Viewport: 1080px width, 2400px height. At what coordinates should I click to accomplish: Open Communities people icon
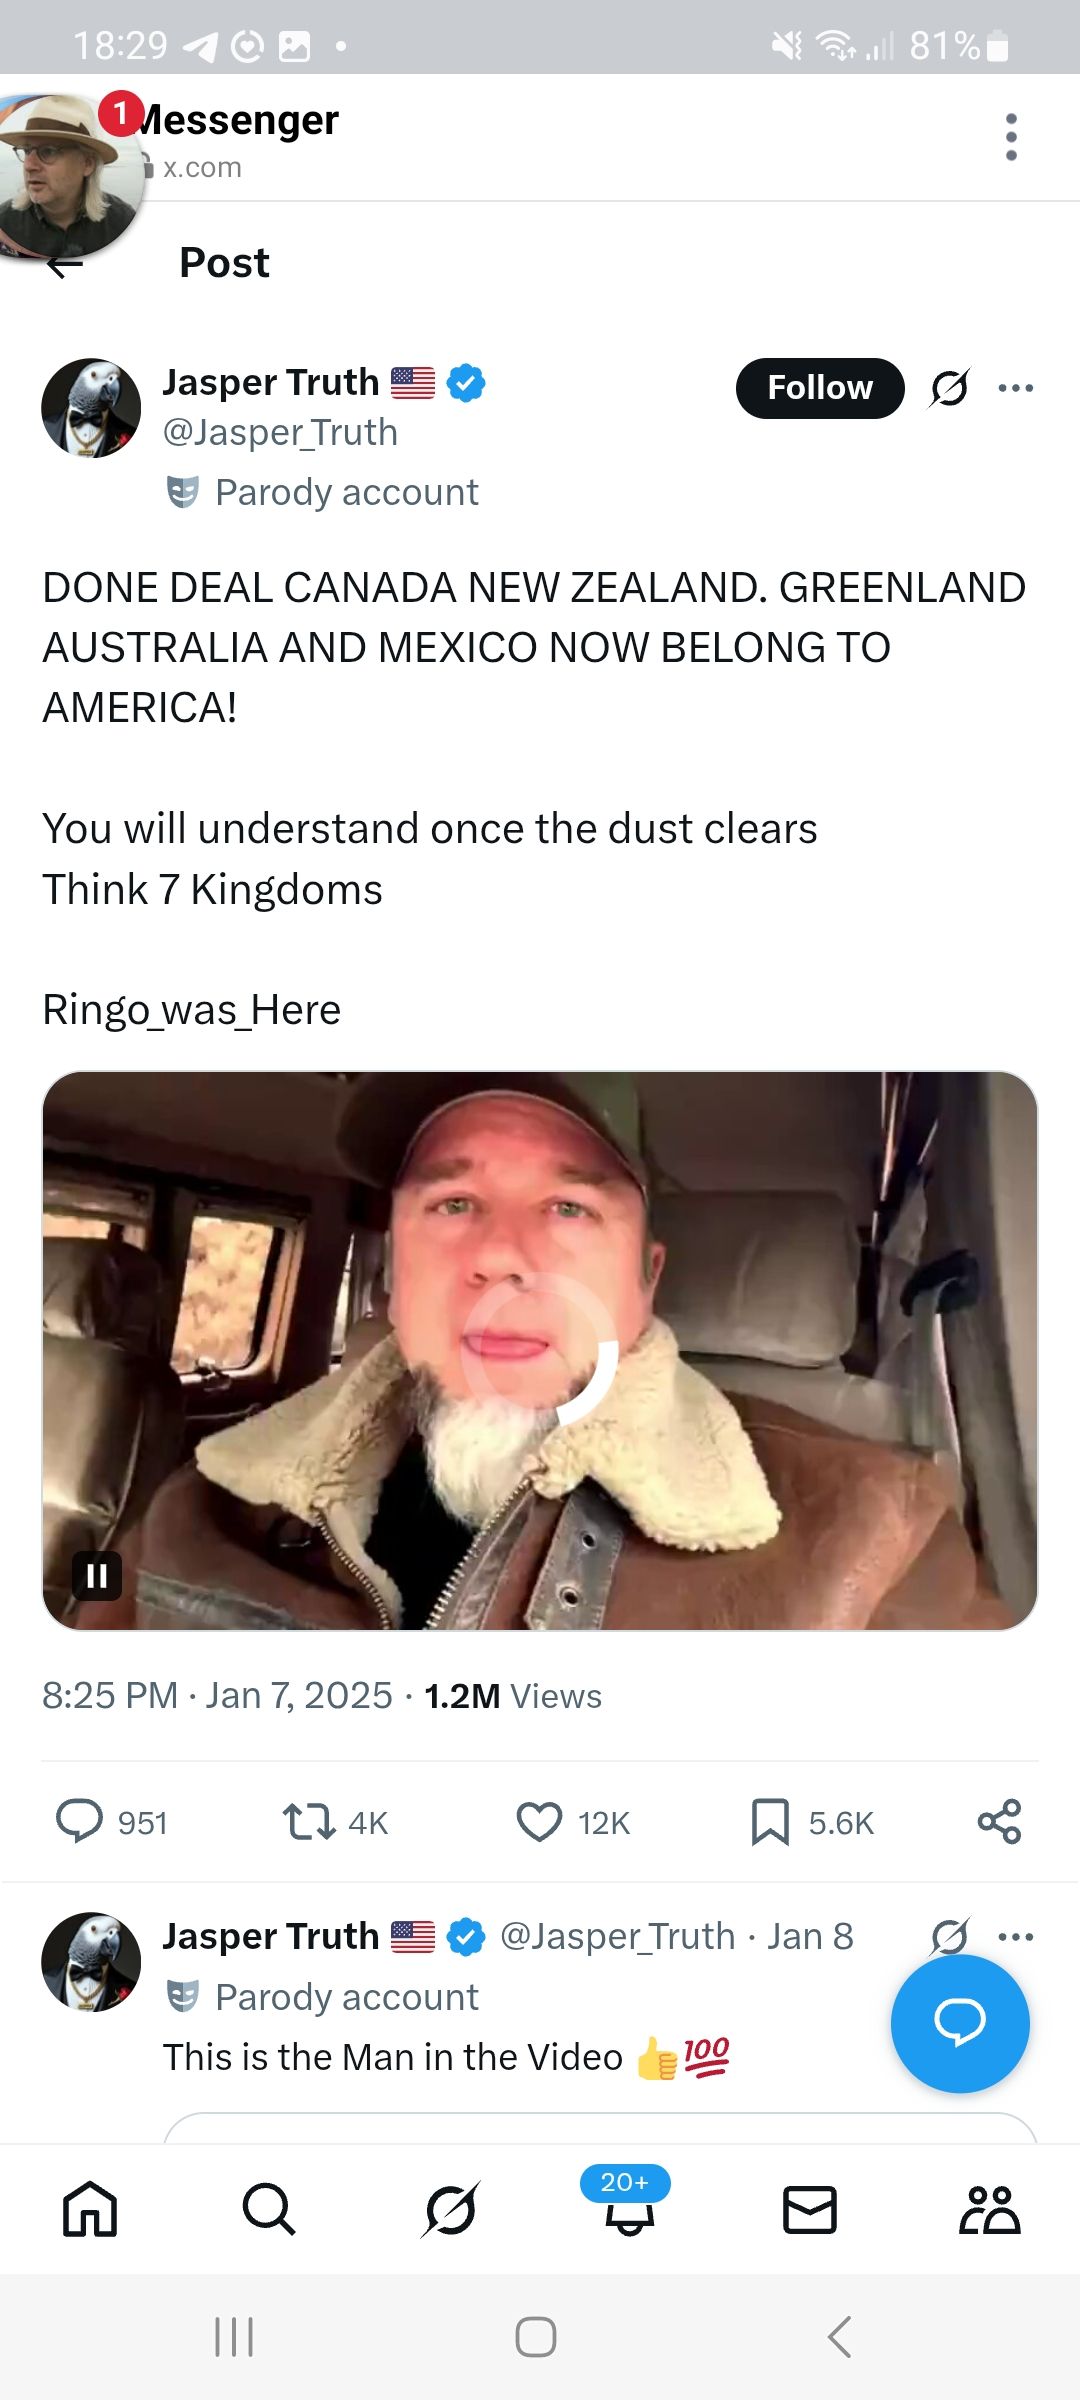click(x=989, y=2210)
